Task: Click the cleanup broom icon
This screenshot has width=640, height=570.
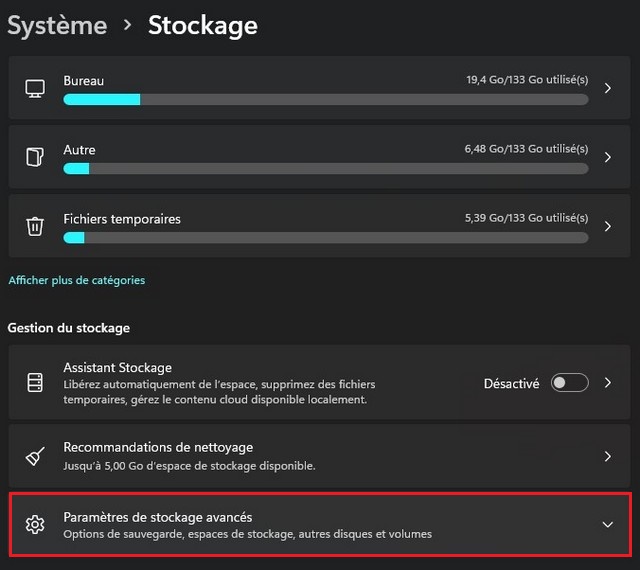Action: click(x=35, y=456)
